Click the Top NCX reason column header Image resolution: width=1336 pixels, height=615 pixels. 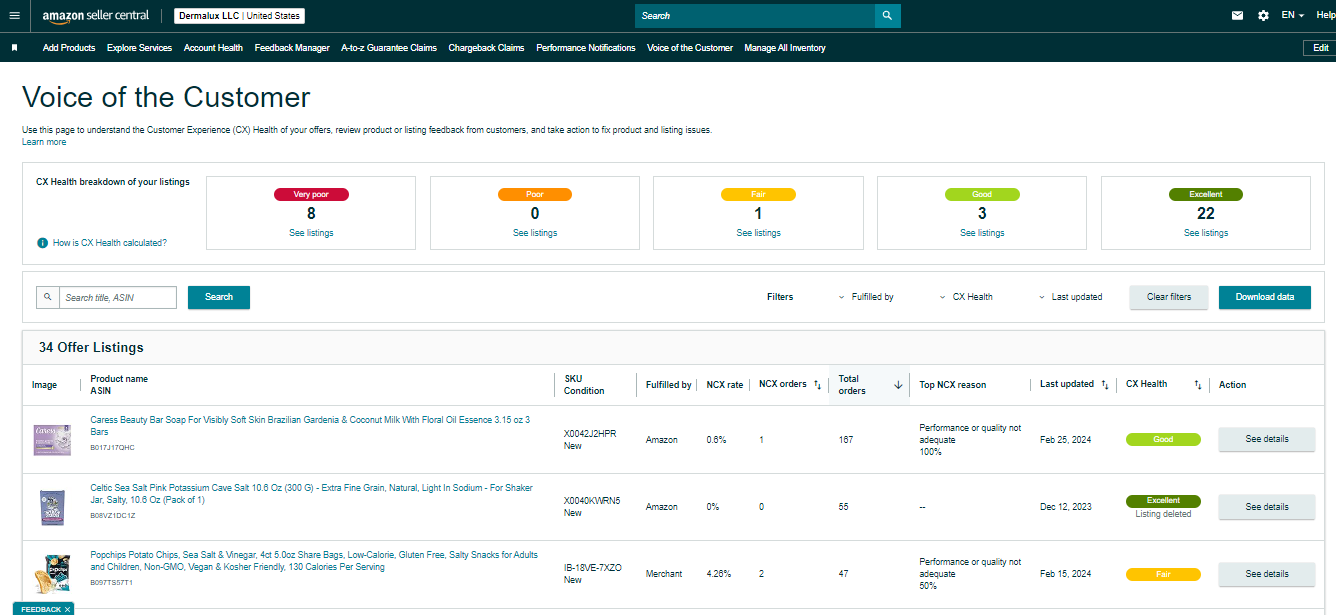(x=952, y=385)
